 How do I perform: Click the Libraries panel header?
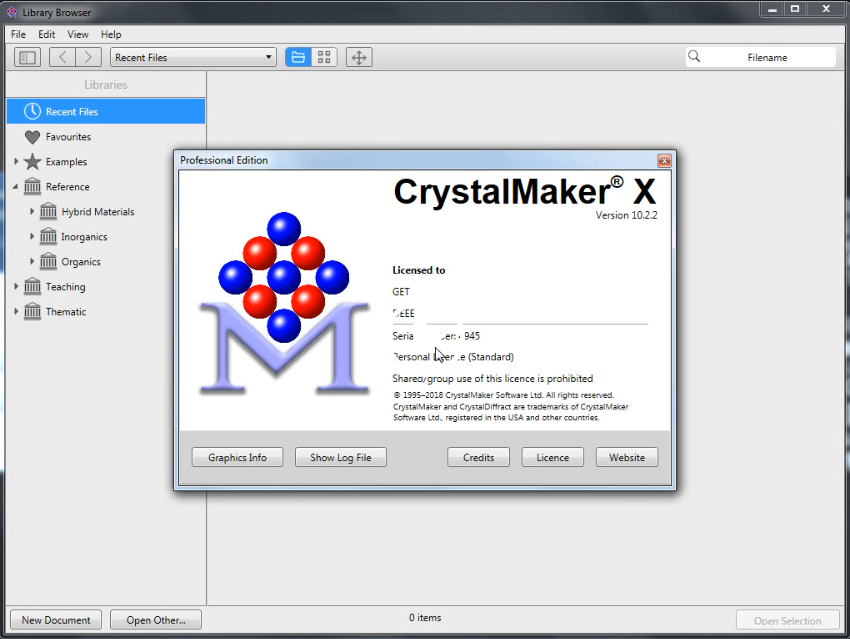tap(106, 85)
